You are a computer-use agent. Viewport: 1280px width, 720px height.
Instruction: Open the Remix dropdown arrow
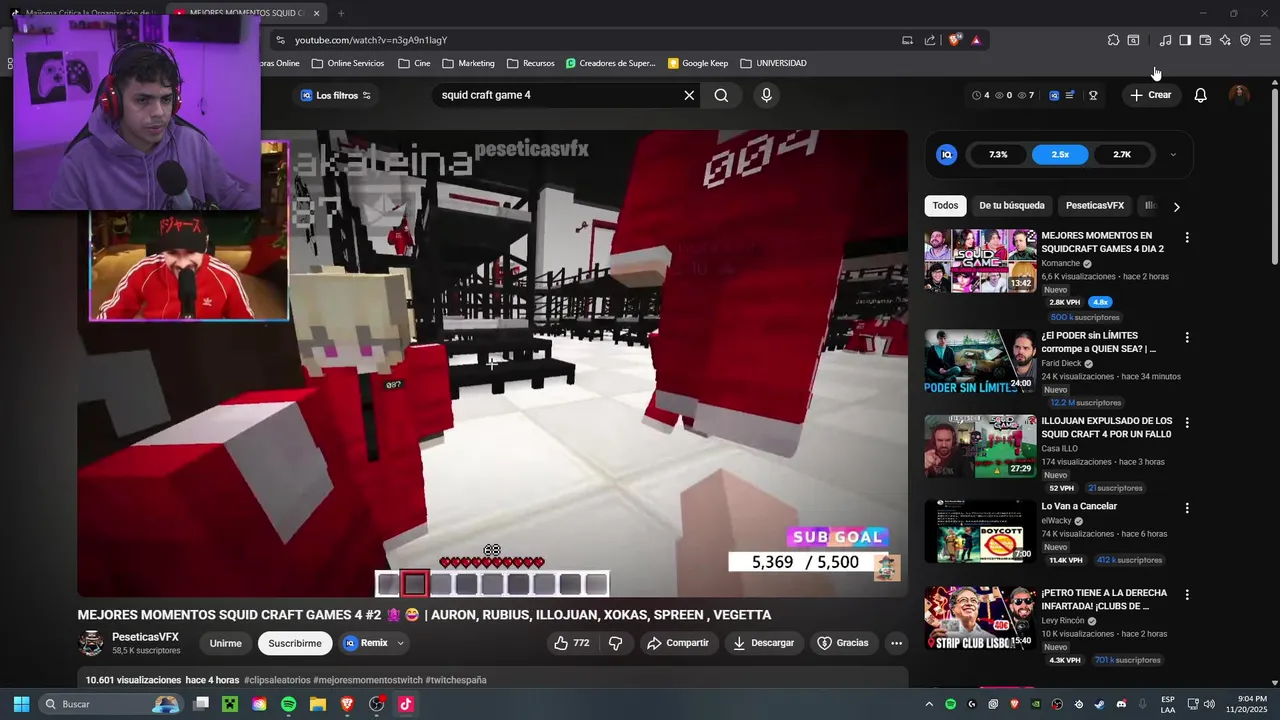400,643
